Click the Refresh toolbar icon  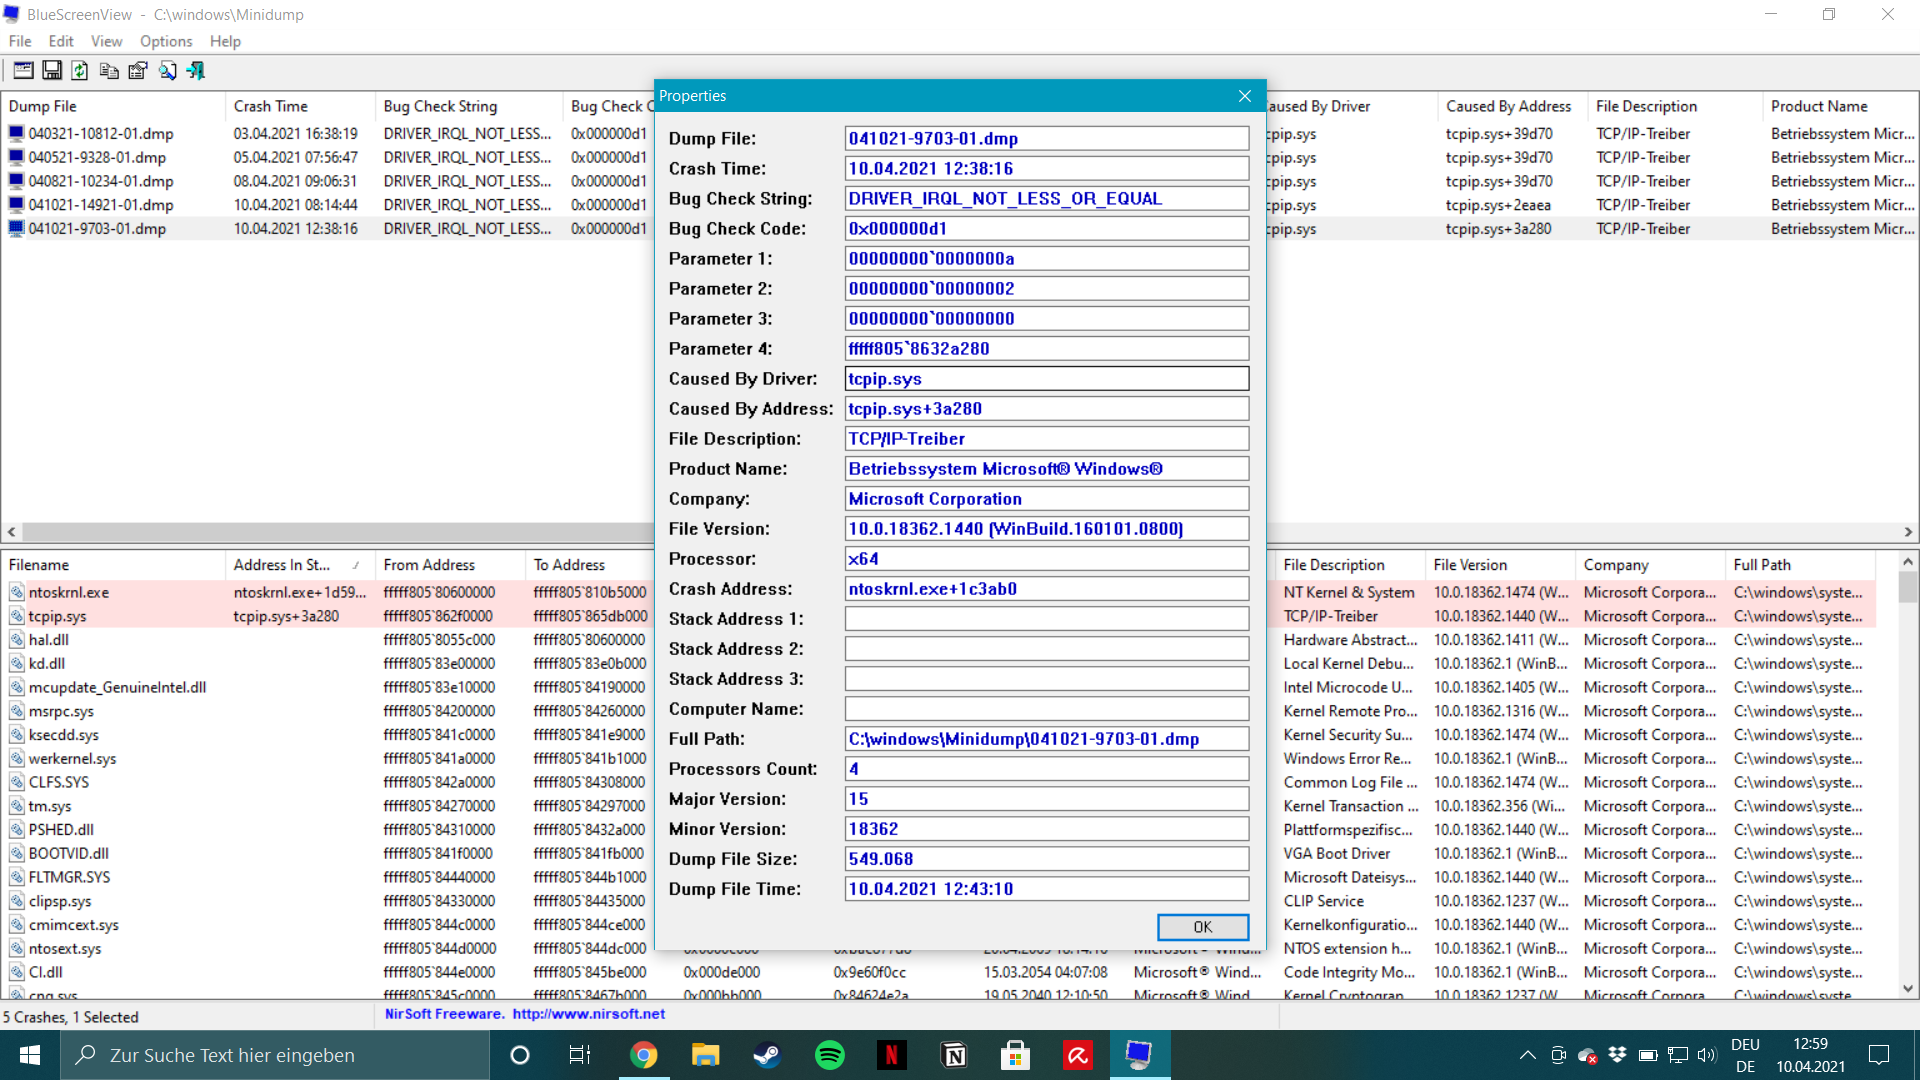(80, 70)
